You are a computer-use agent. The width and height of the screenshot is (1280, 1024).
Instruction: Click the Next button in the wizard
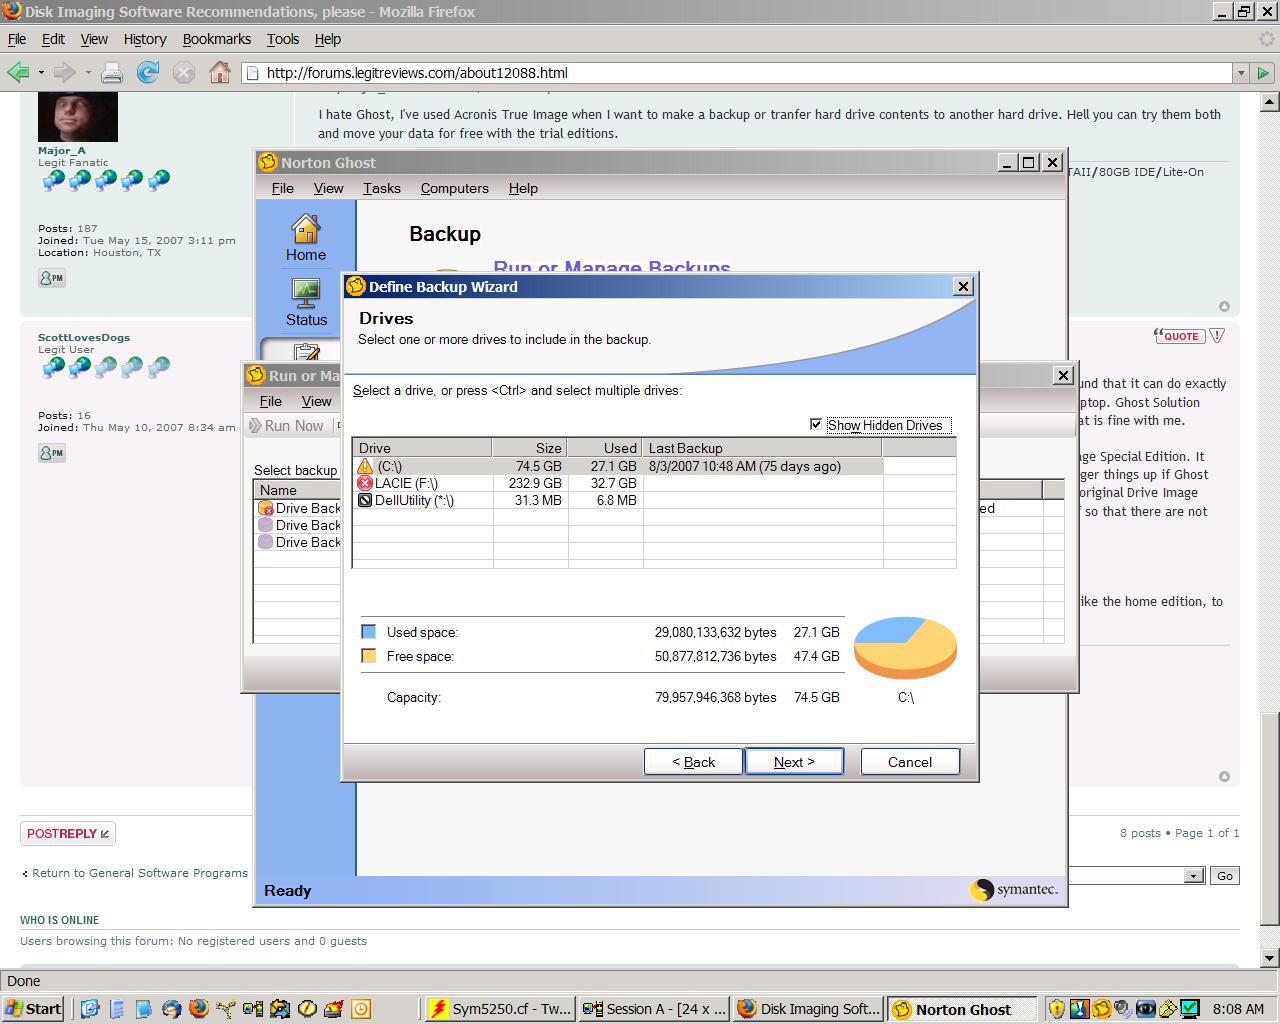coord(794,762)
